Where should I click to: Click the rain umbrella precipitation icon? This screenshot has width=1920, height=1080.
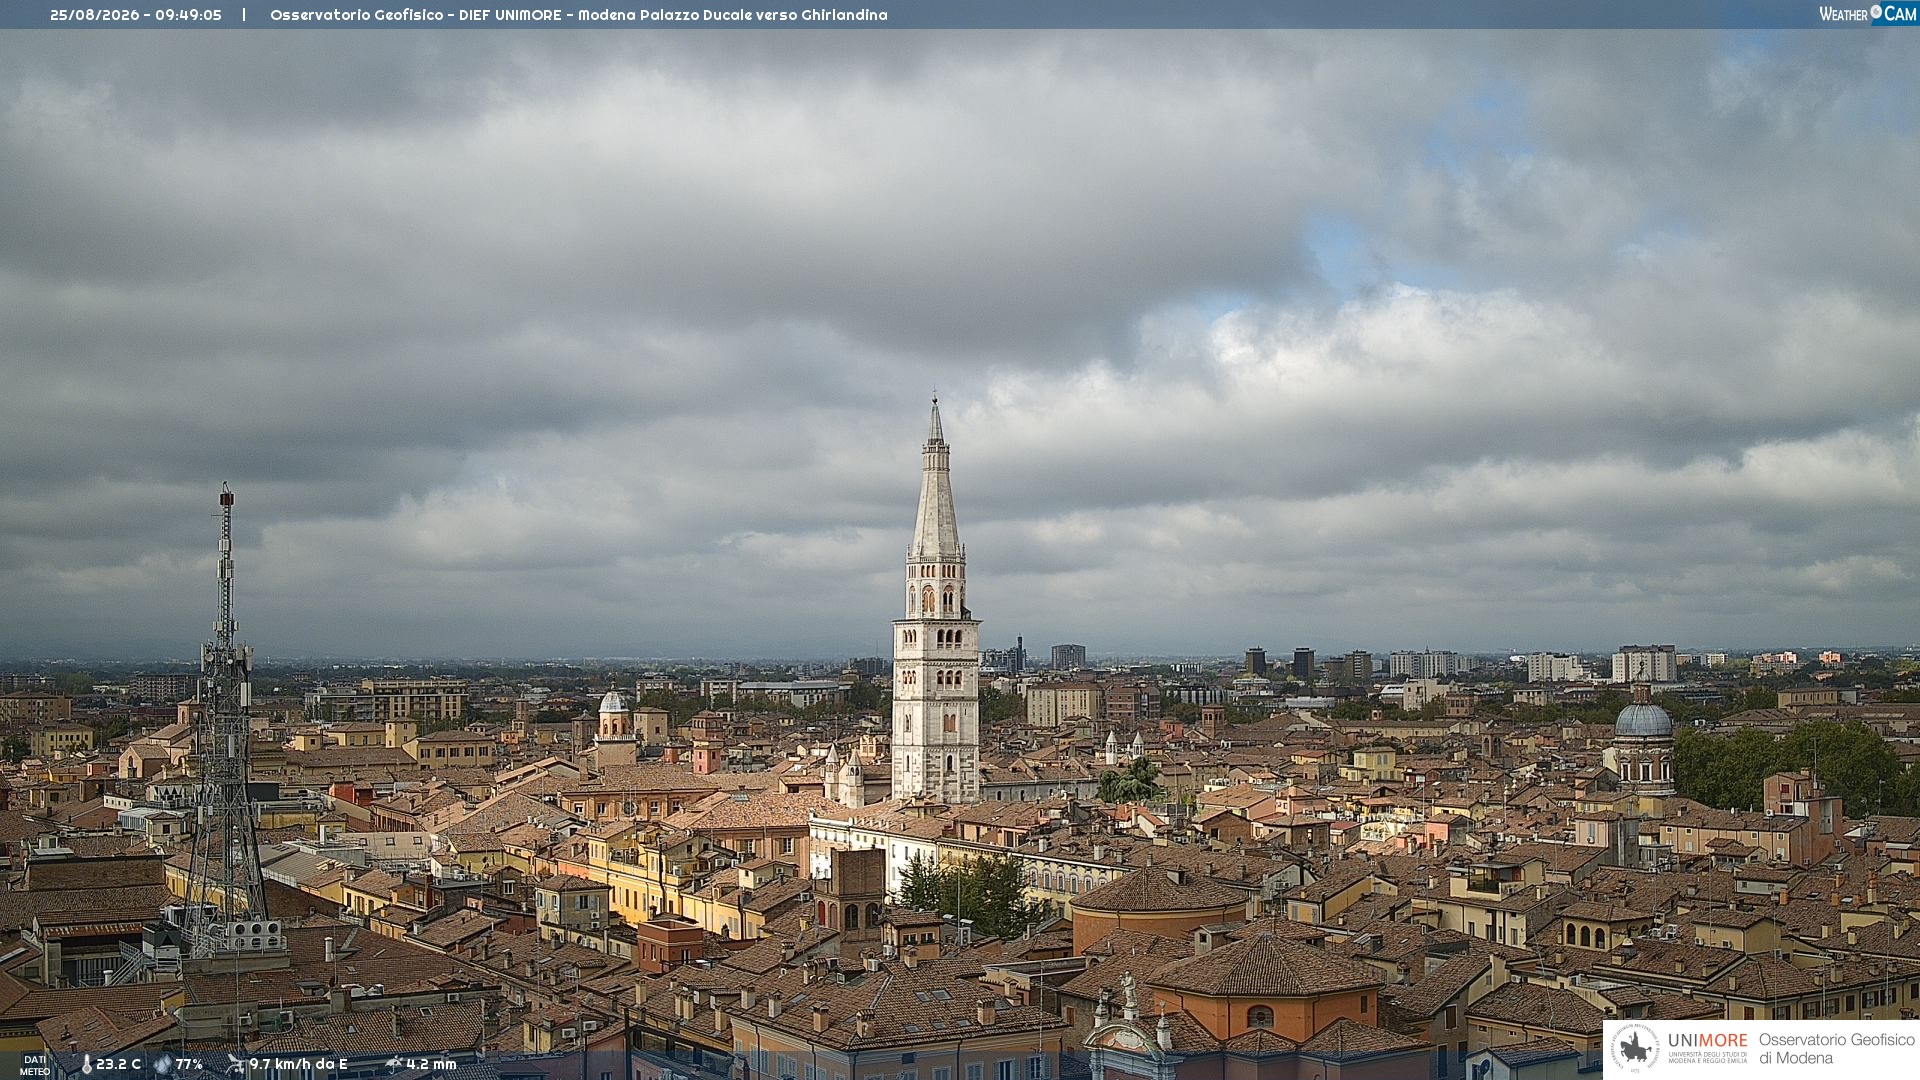pos(394,1064)
